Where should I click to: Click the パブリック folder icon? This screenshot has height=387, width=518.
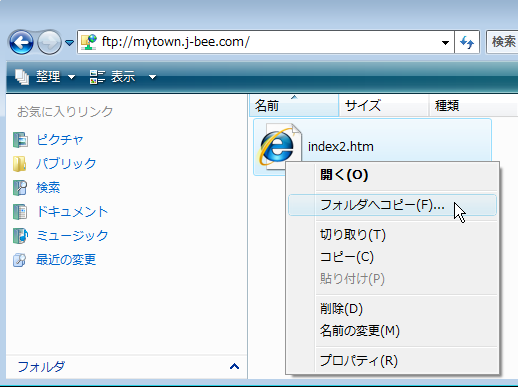click(20, 164)
